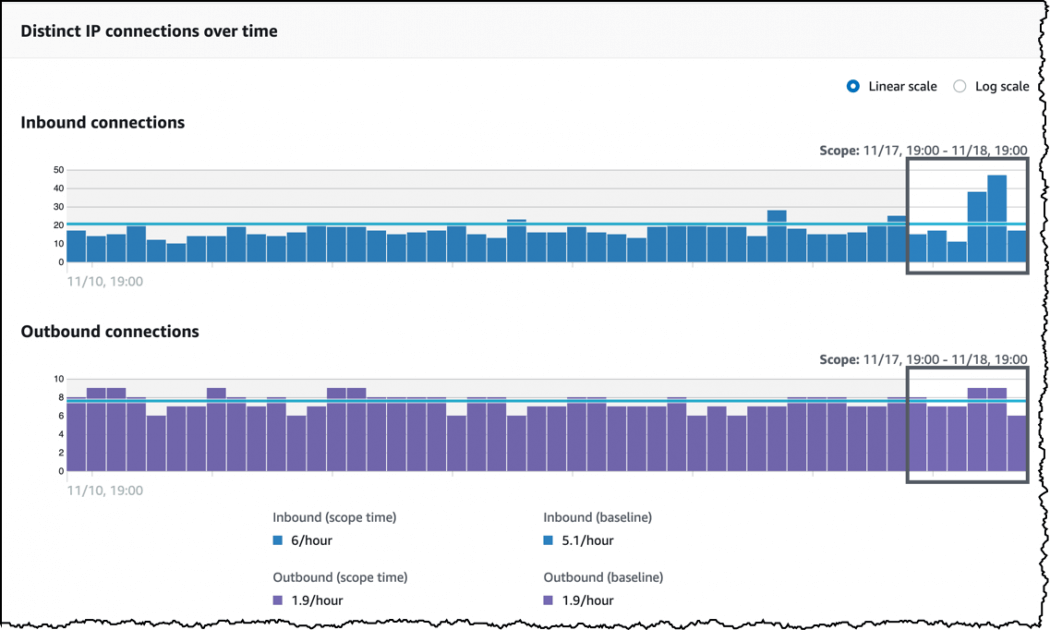Click the blue Inbound (scope time) legend square
1050x630 pixels.
pyautogui.click(x=278, y=540)
